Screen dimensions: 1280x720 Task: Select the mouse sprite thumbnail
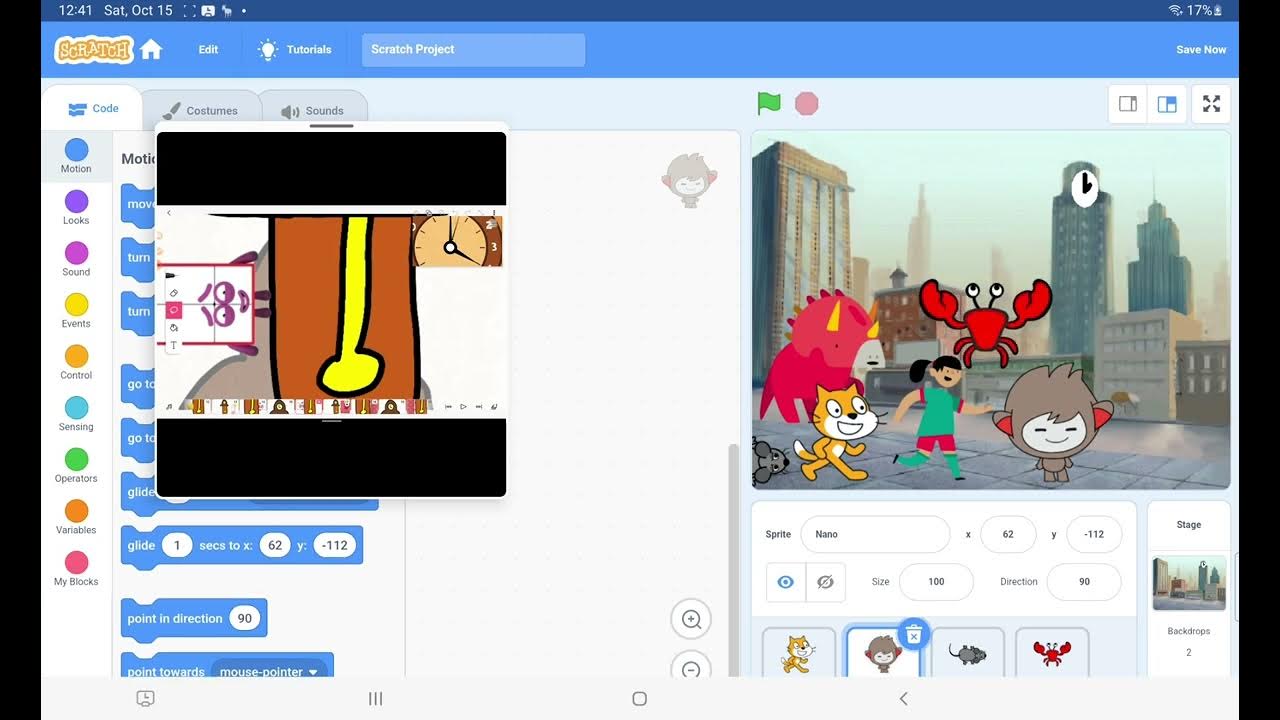point(967,653)
